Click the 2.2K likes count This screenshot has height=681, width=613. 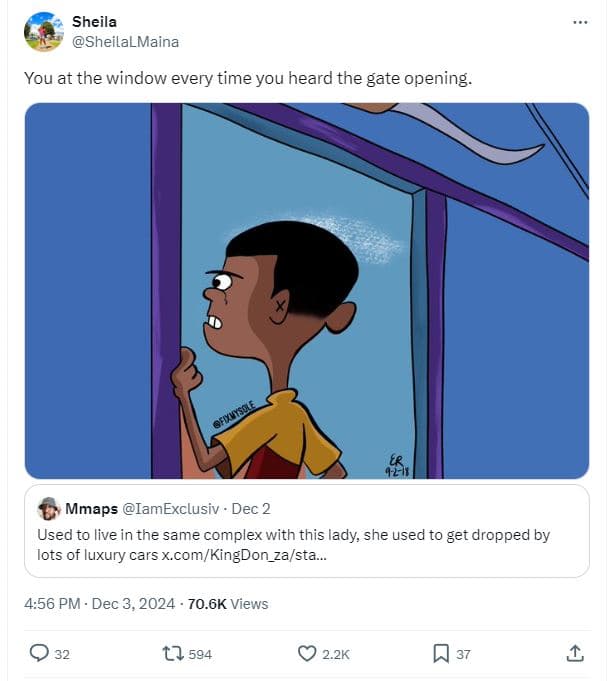(336, 654)
